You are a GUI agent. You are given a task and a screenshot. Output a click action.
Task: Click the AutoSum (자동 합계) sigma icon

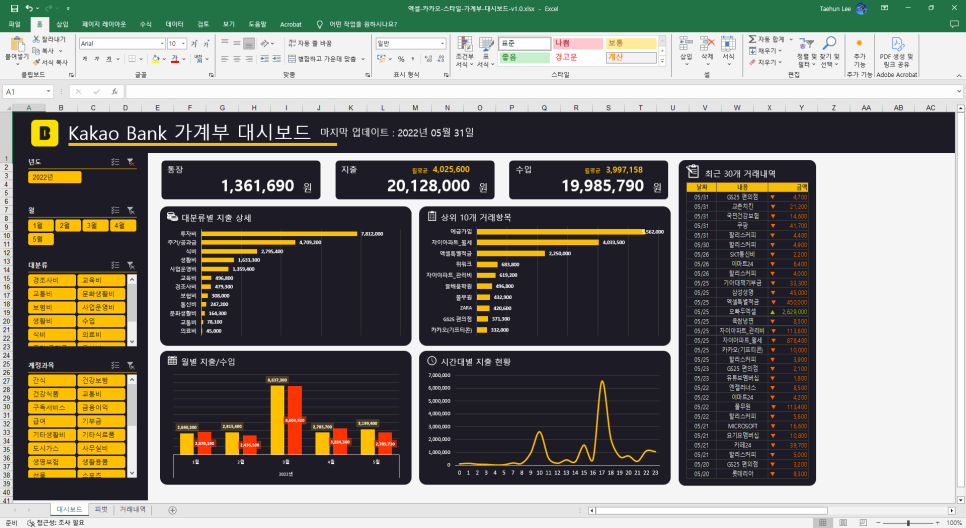[752, 39]
